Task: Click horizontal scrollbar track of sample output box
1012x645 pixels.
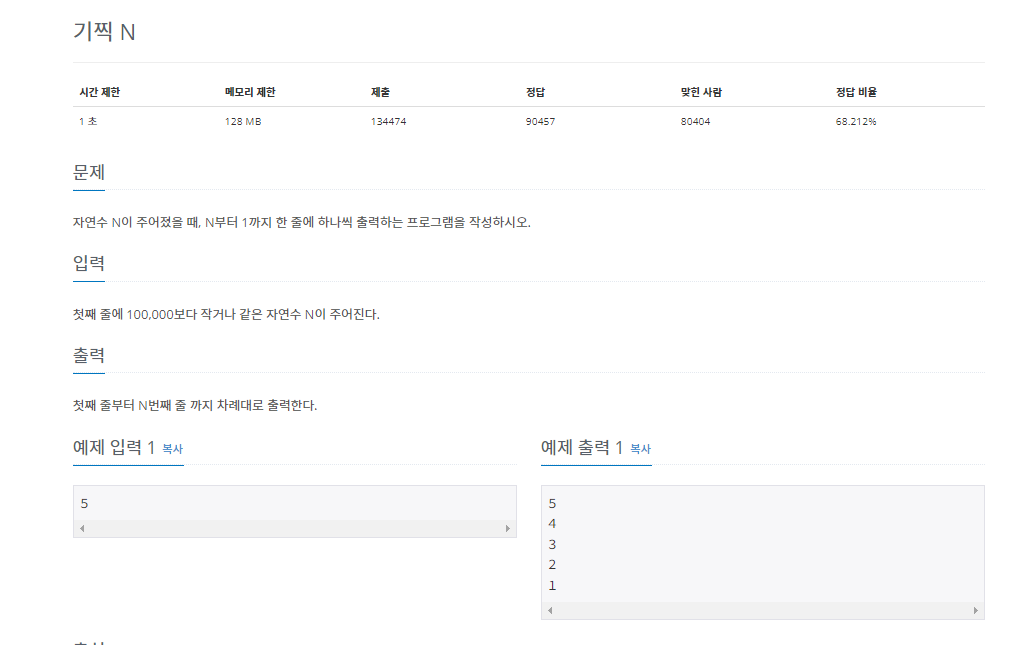Action: tap(763, 610)
